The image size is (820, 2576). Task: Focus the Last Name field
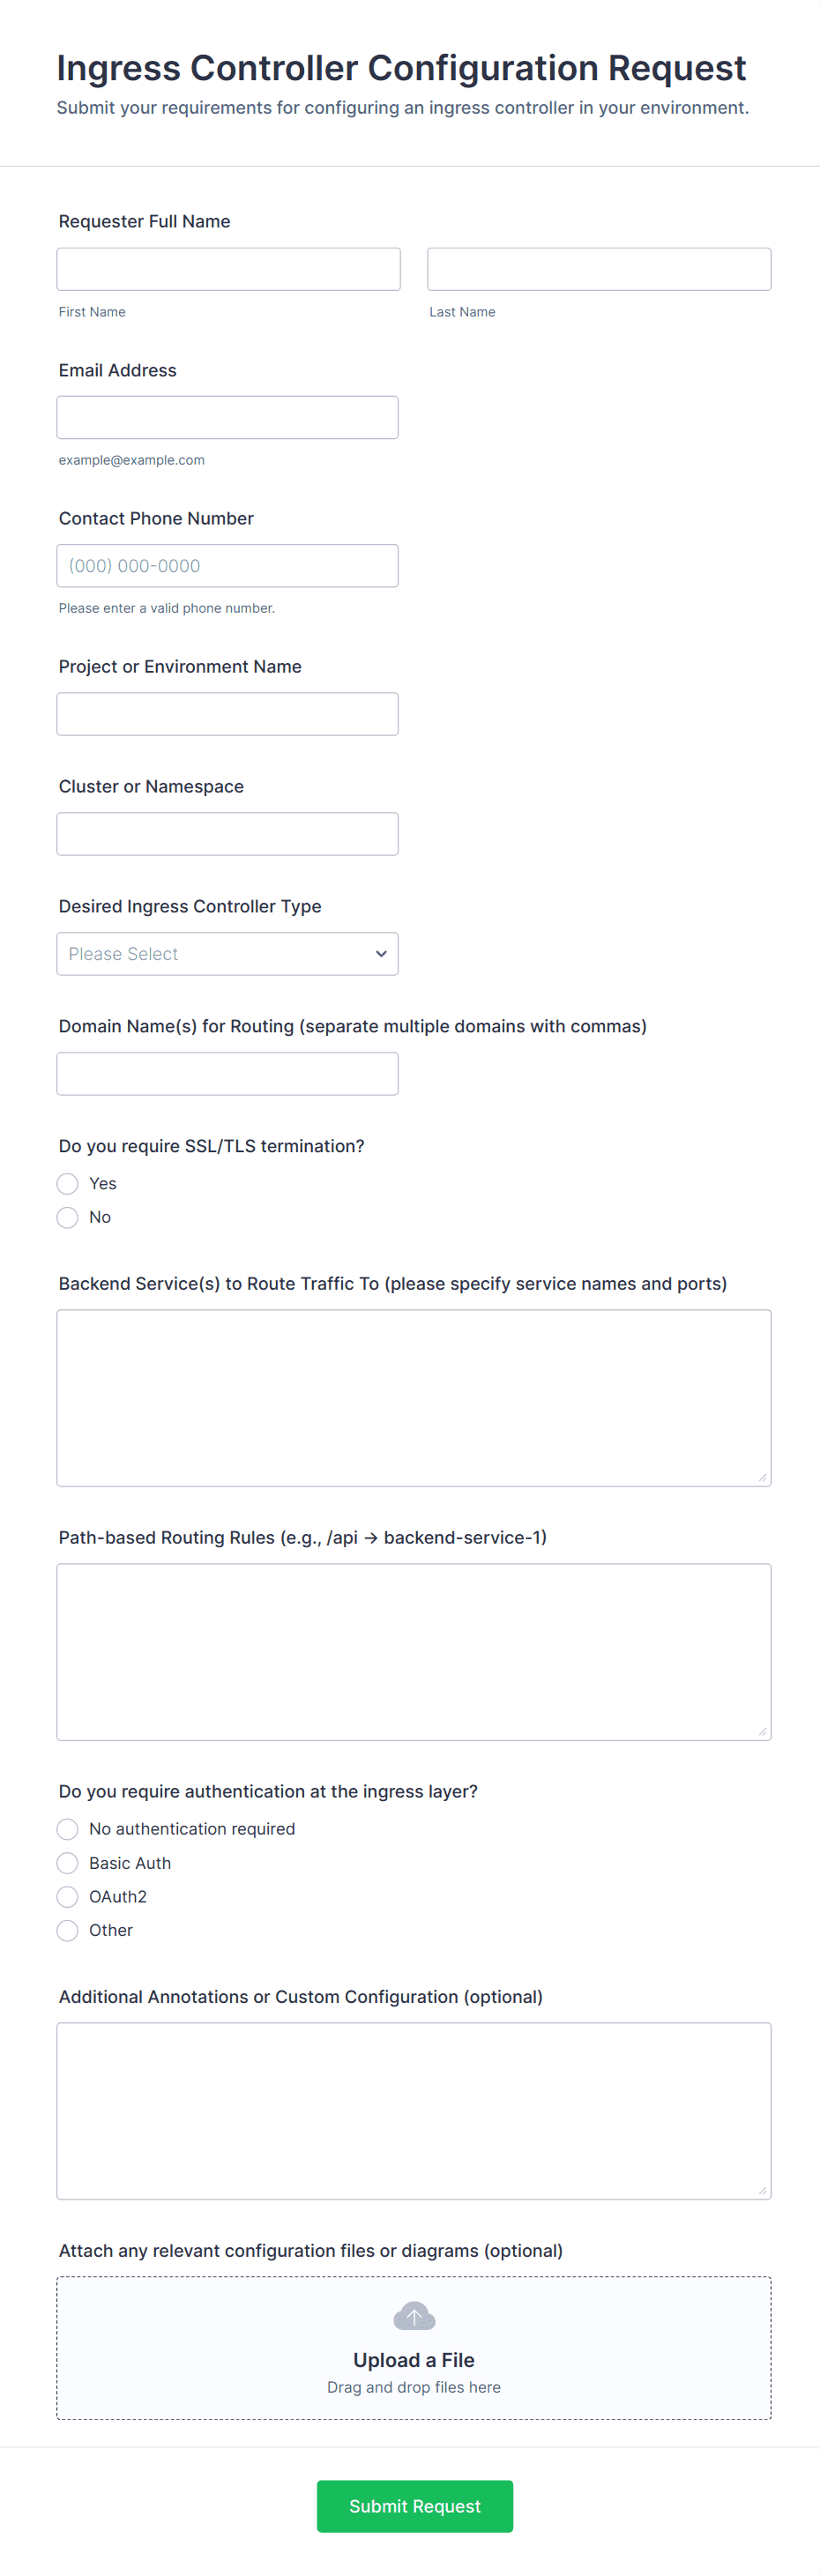pyautogui.click(x=599, y=270)
